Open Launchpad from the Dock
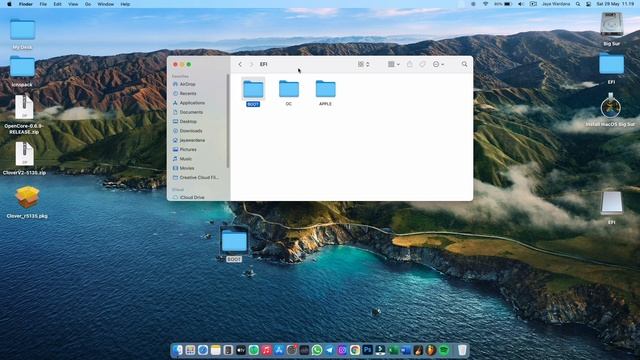This screenshot has width=640, height=360. coord(190,350)
